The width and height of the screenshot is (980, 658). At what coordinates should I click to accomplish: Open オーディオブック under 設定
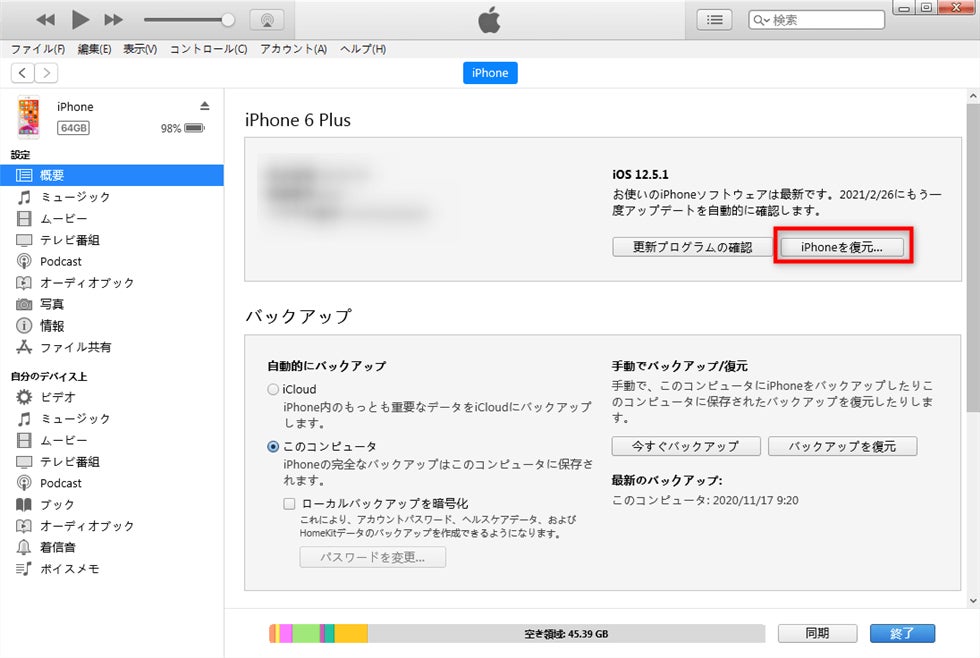[x=112, y=282]
